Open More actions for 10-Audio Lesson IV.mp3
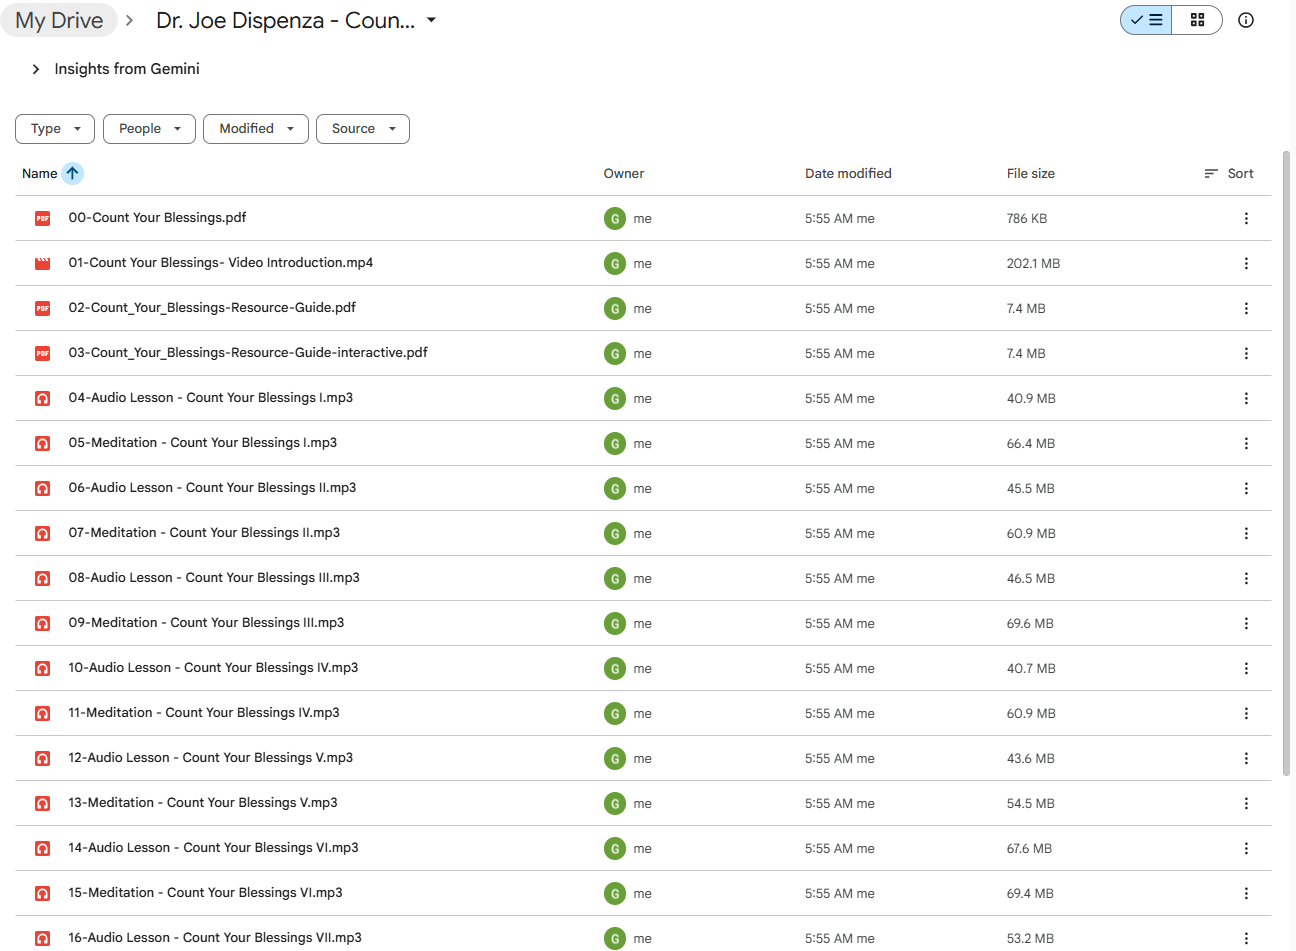1296x951 pixels. (x=1246, y=668)
